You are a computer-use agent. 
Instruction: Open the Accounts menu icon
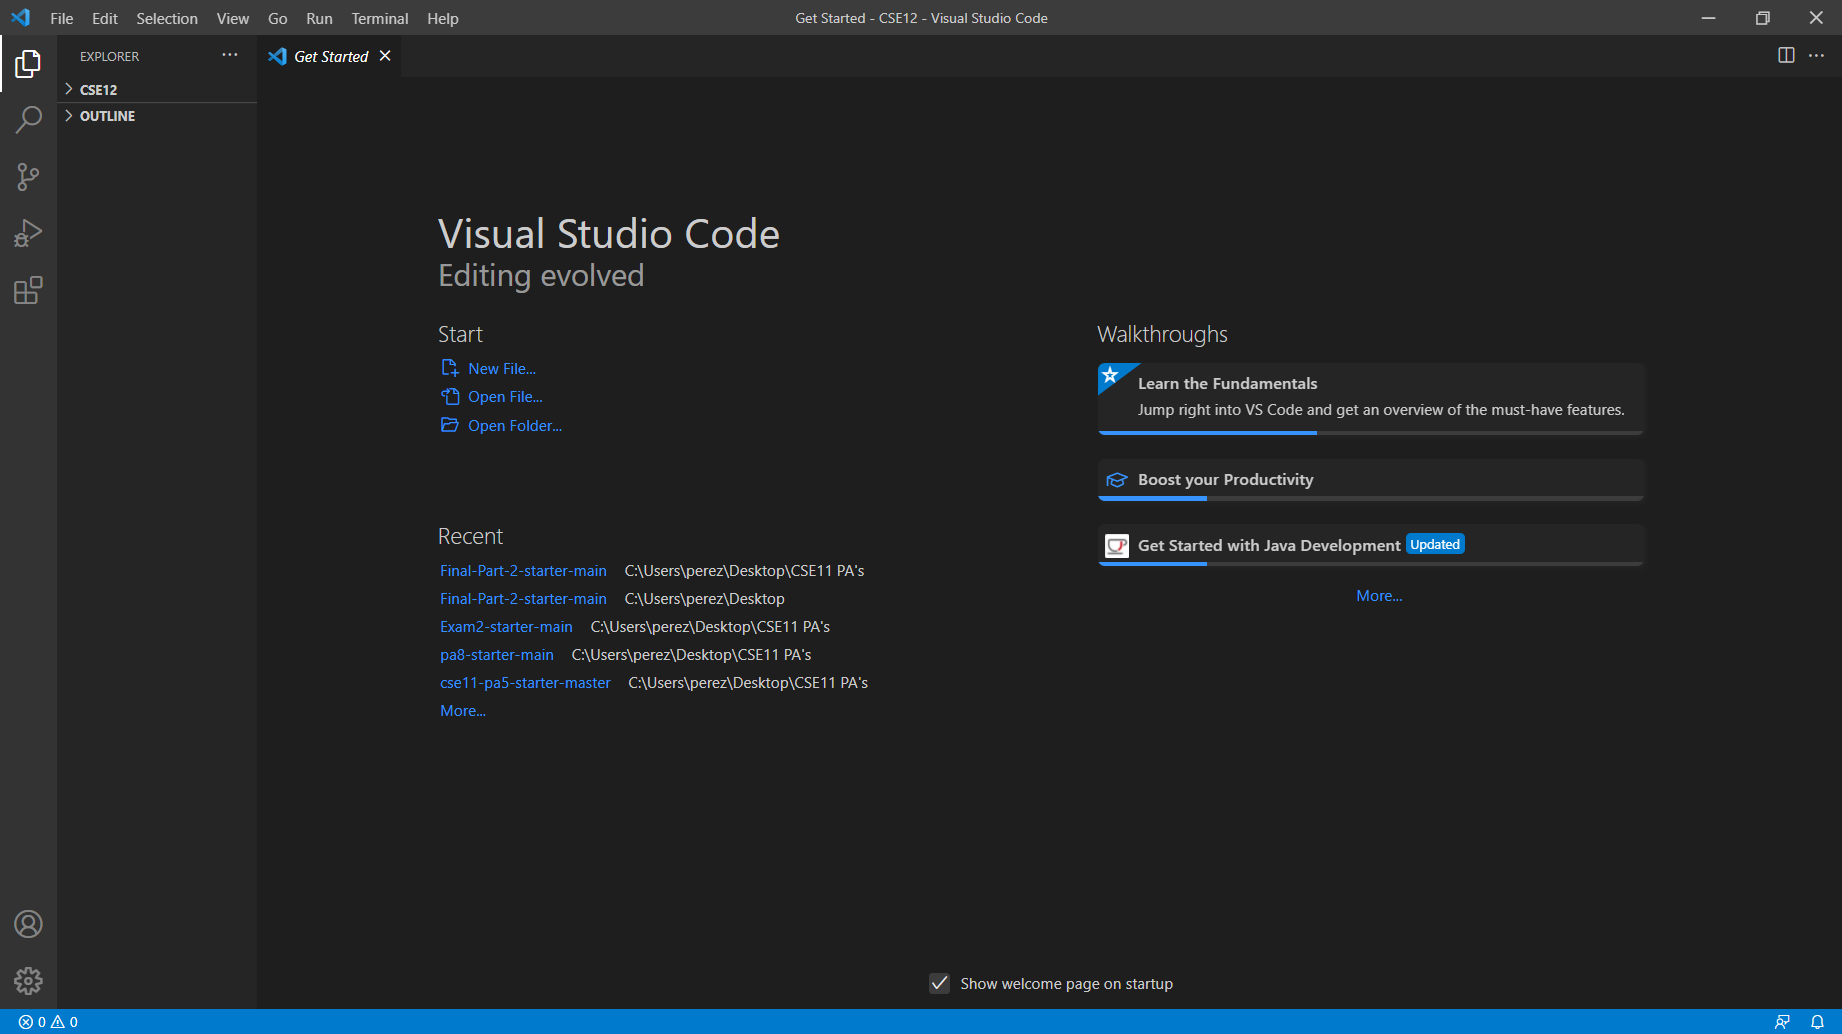[x=28, y=924]
